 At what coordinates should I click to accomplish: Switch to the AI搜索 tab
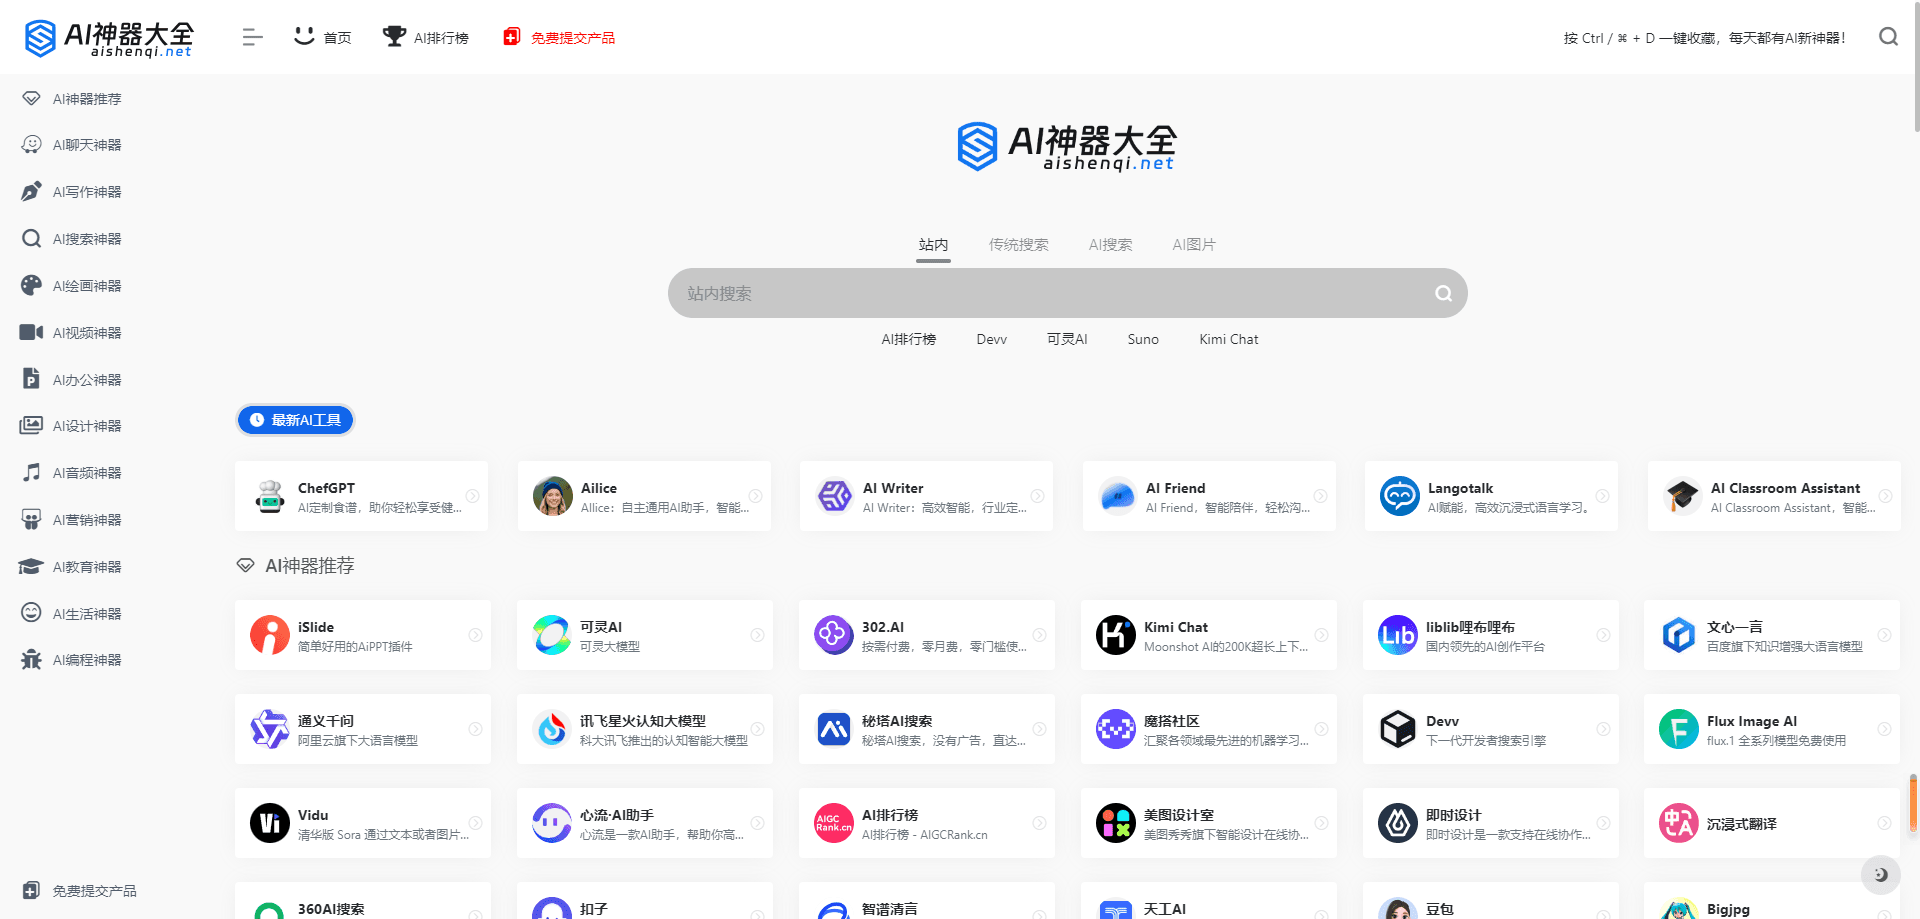coord(1111,245)
